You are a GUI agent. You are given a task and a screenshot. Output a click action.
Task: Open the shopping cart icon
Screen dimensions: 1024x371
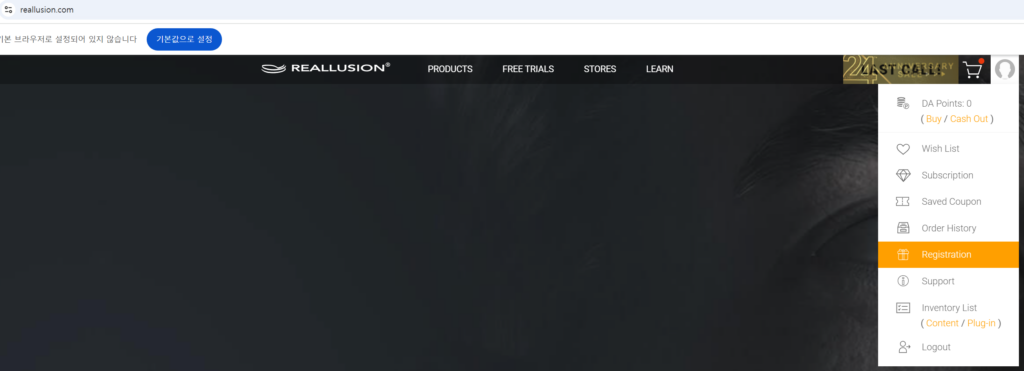(x=973, y=69)
